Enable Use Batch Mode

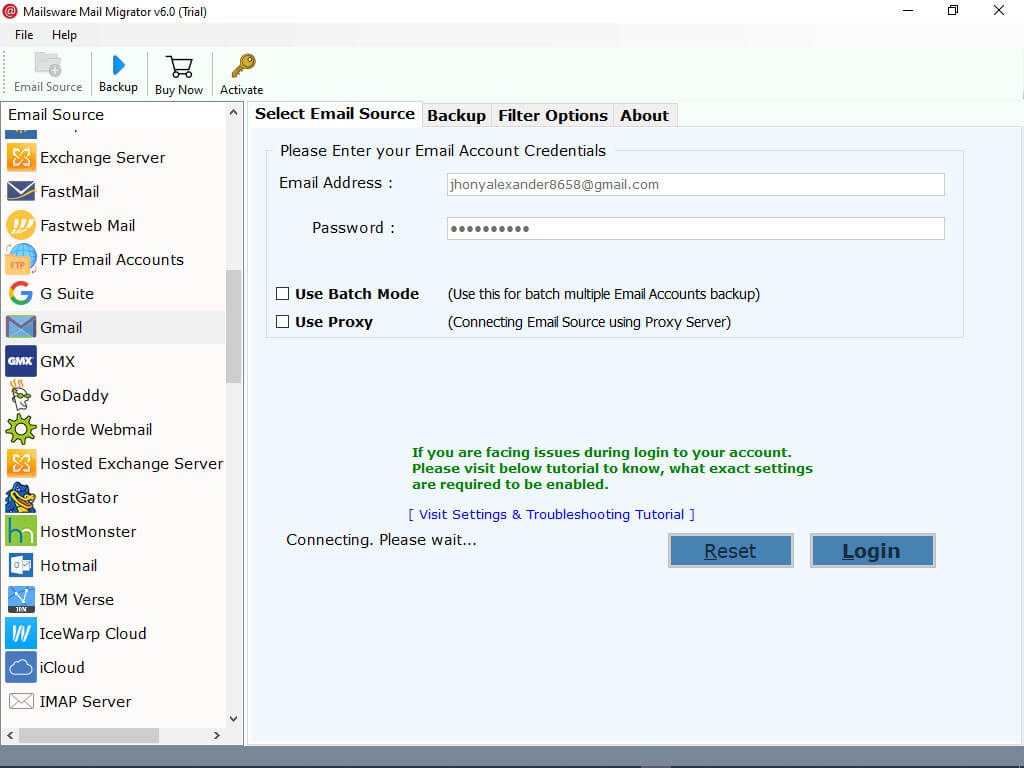click(284, 294)
